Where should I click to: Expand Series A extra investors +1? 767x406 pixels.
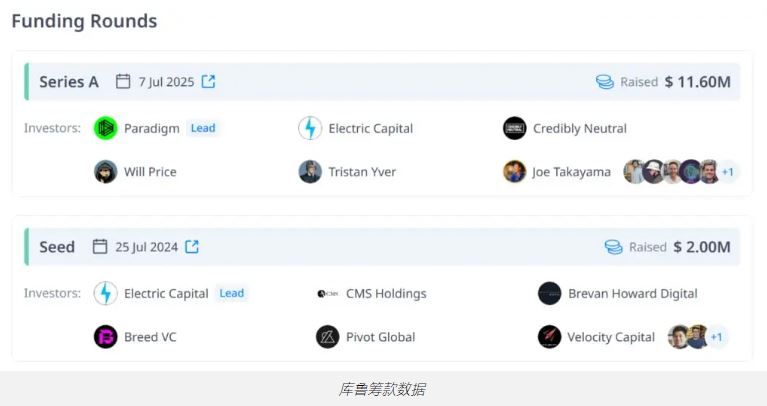(x=727, y=172)
